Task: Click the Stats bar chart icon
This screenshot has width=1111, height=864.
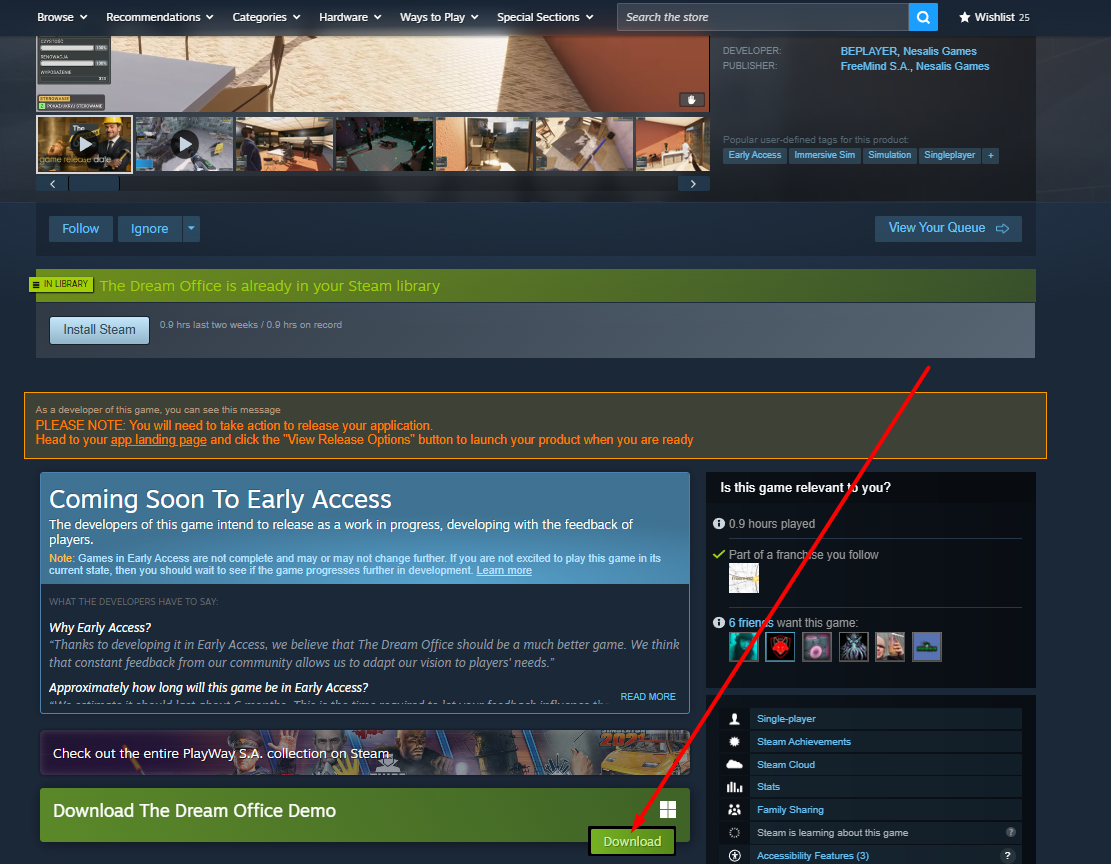Action: point(734,787)
